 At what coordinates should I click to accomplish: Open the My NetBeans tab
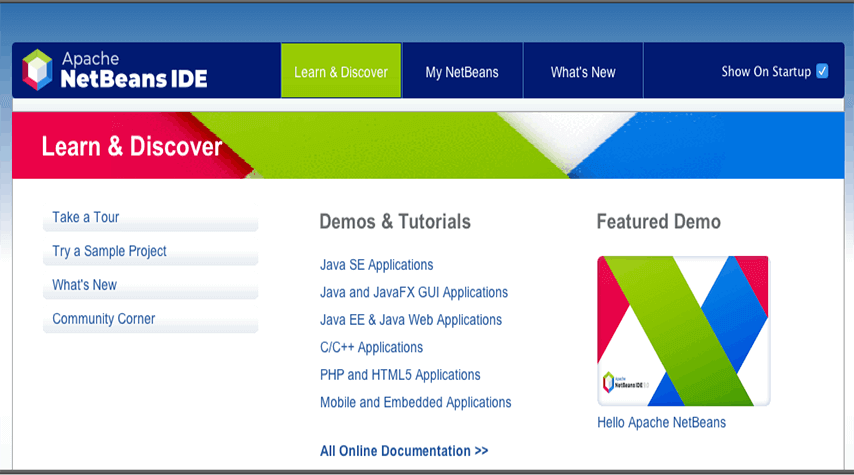click(462, 71)
